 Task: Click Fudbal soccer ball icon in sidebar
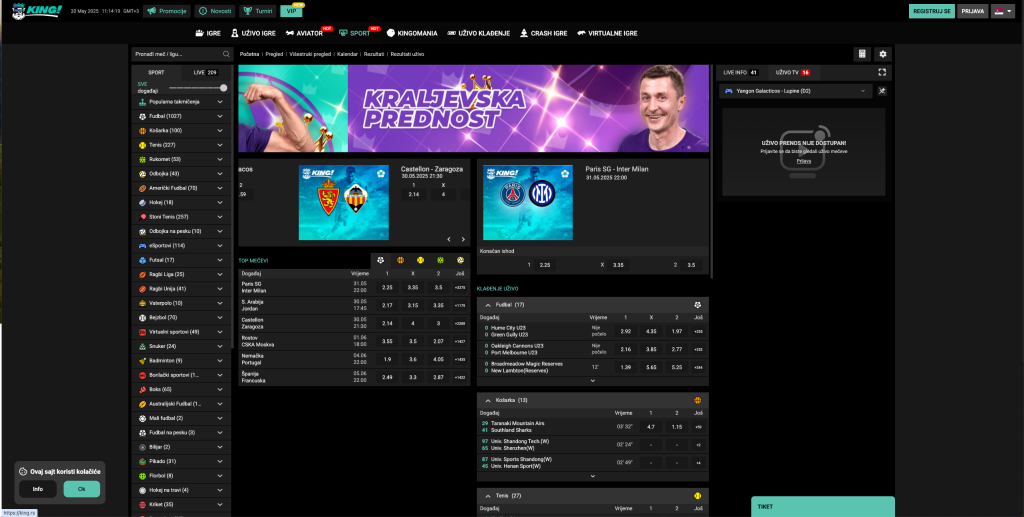pyautogui.click(x=142, y=116)
